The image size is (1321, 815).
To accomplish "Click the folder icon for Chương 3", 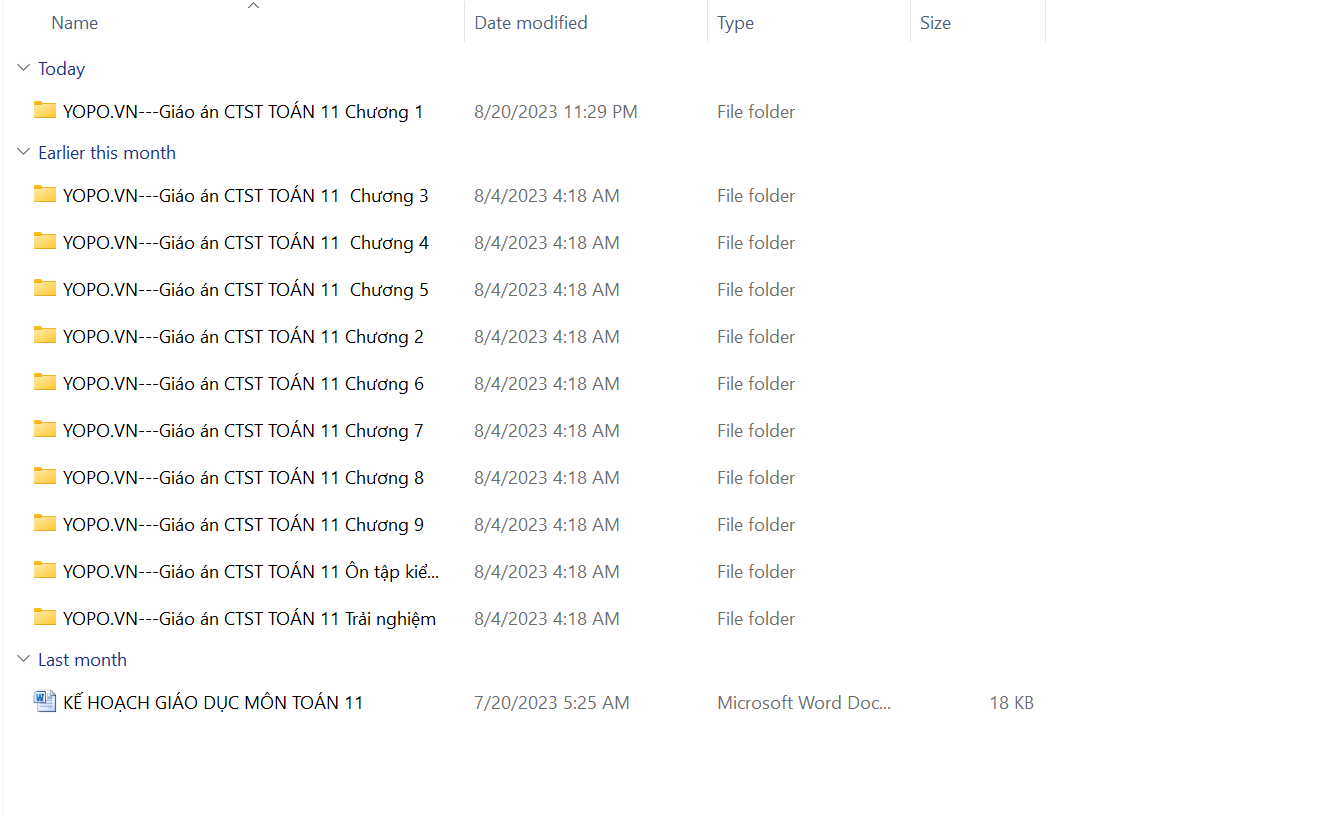I will (x=44, y=195).
